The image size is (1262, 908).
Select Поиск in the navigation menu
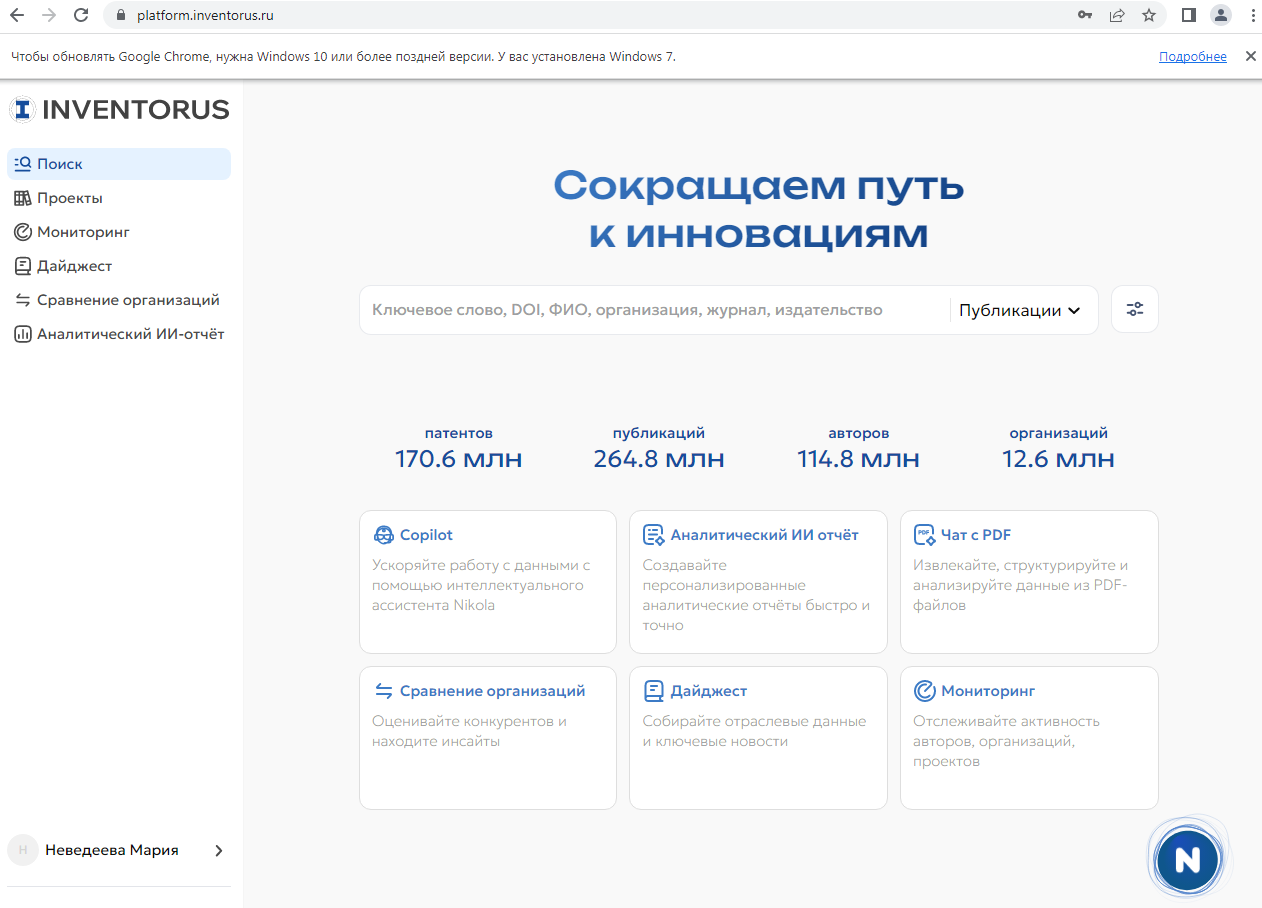coord(62,163)
